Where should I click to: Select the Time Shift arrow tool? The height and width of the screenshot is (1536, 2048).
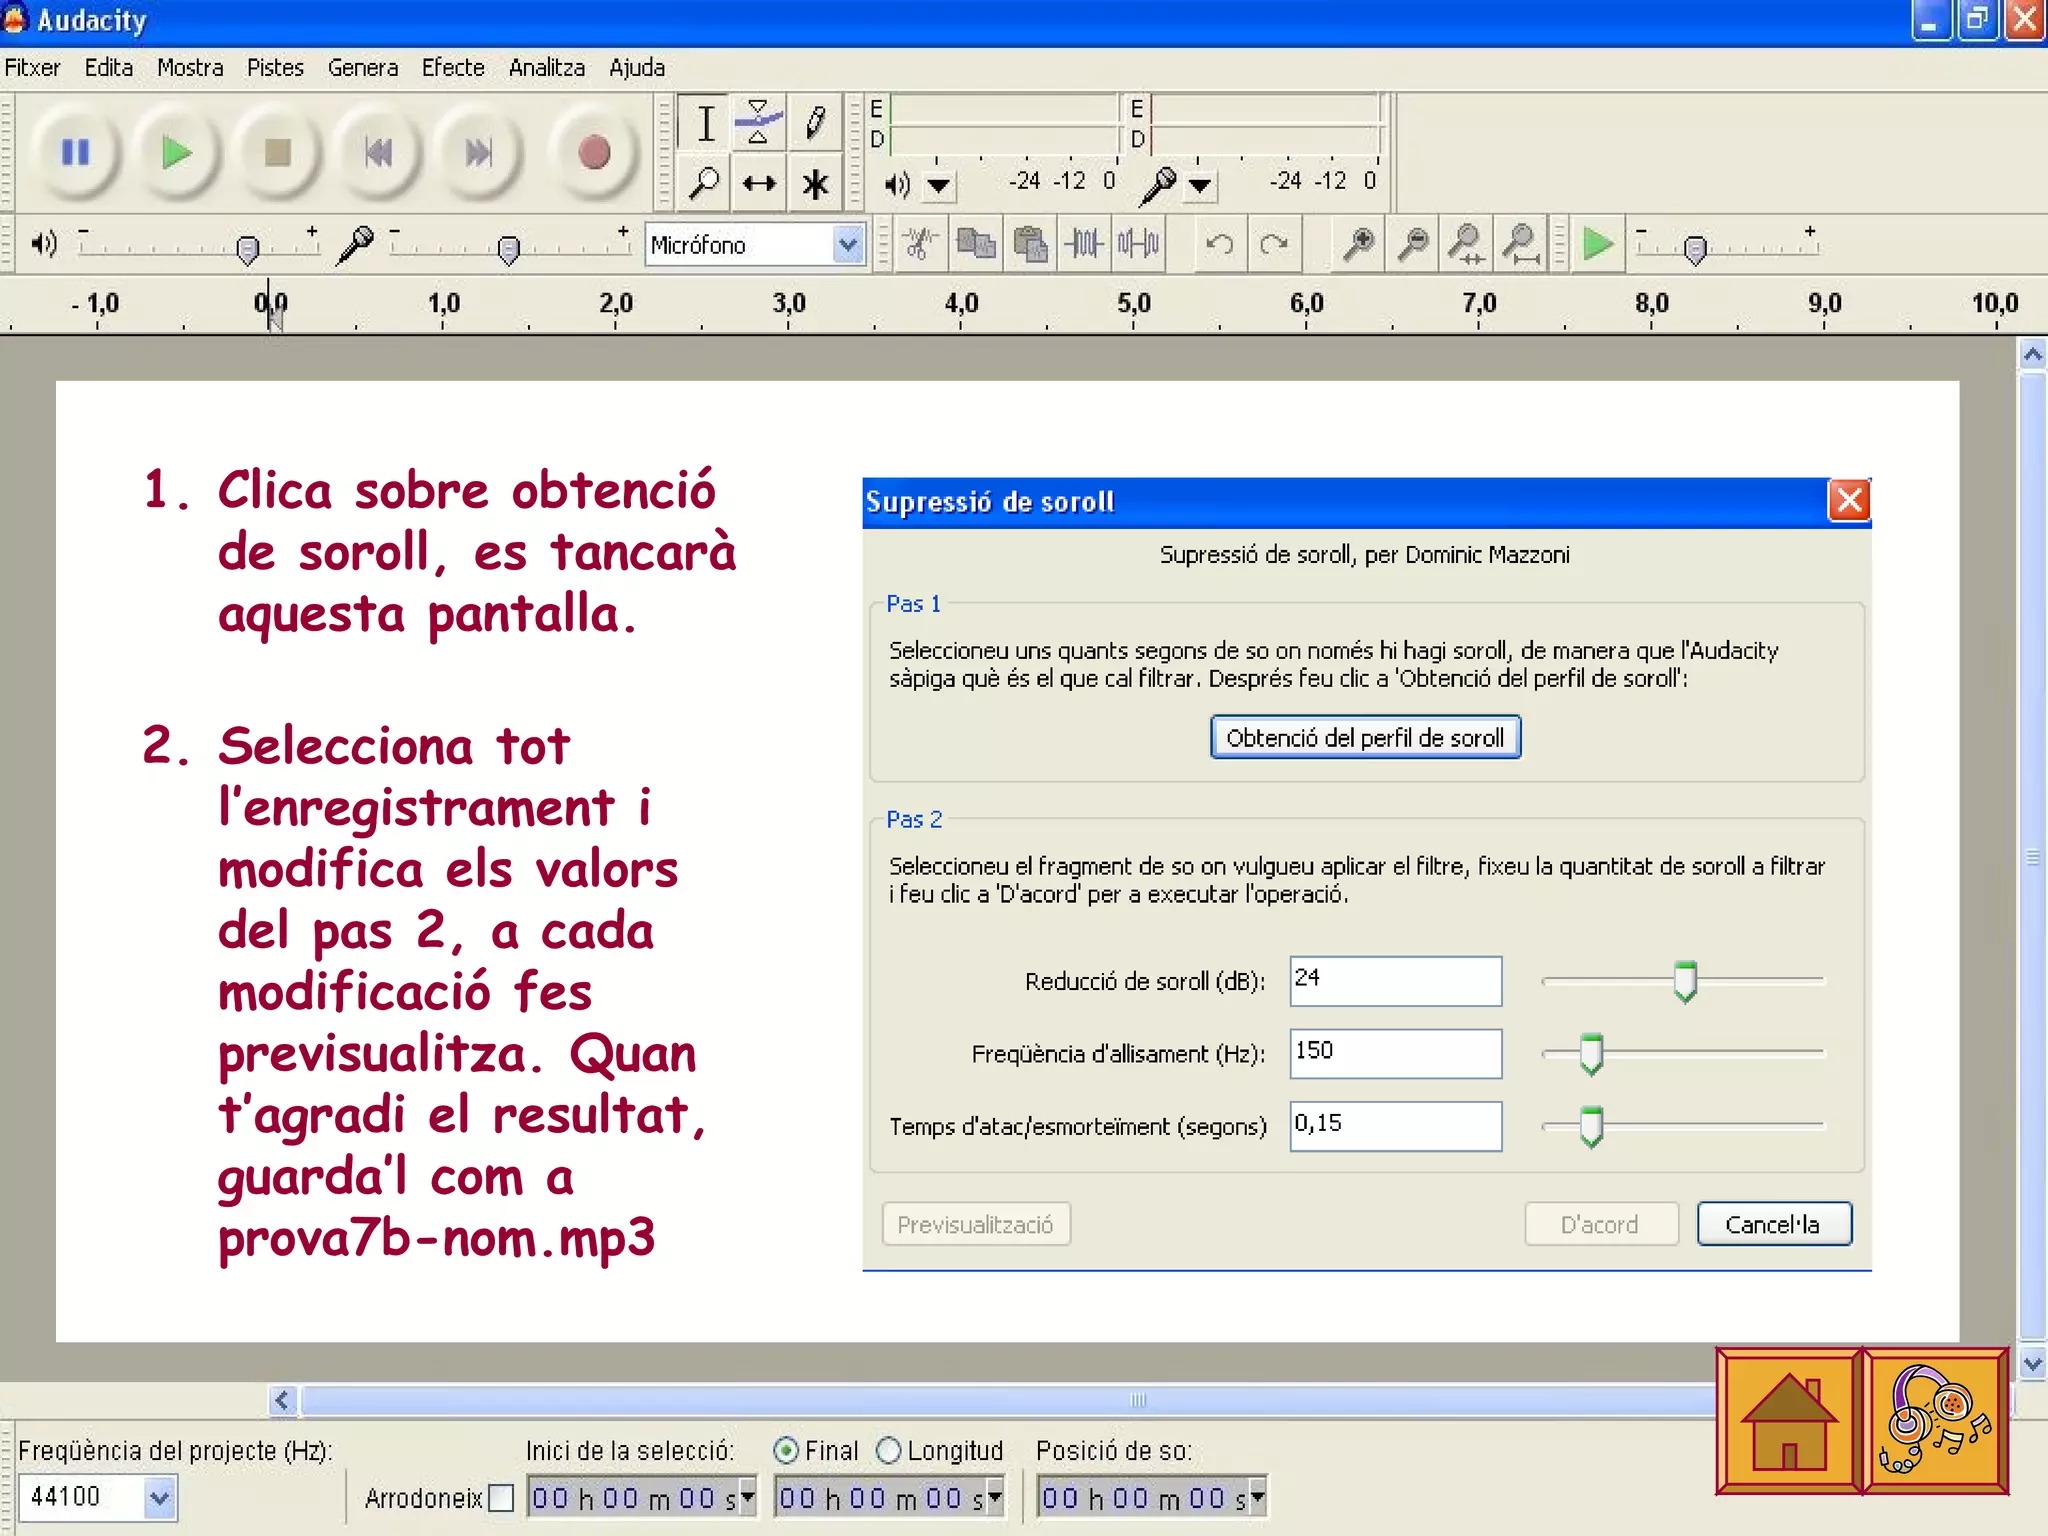[759, 183]
